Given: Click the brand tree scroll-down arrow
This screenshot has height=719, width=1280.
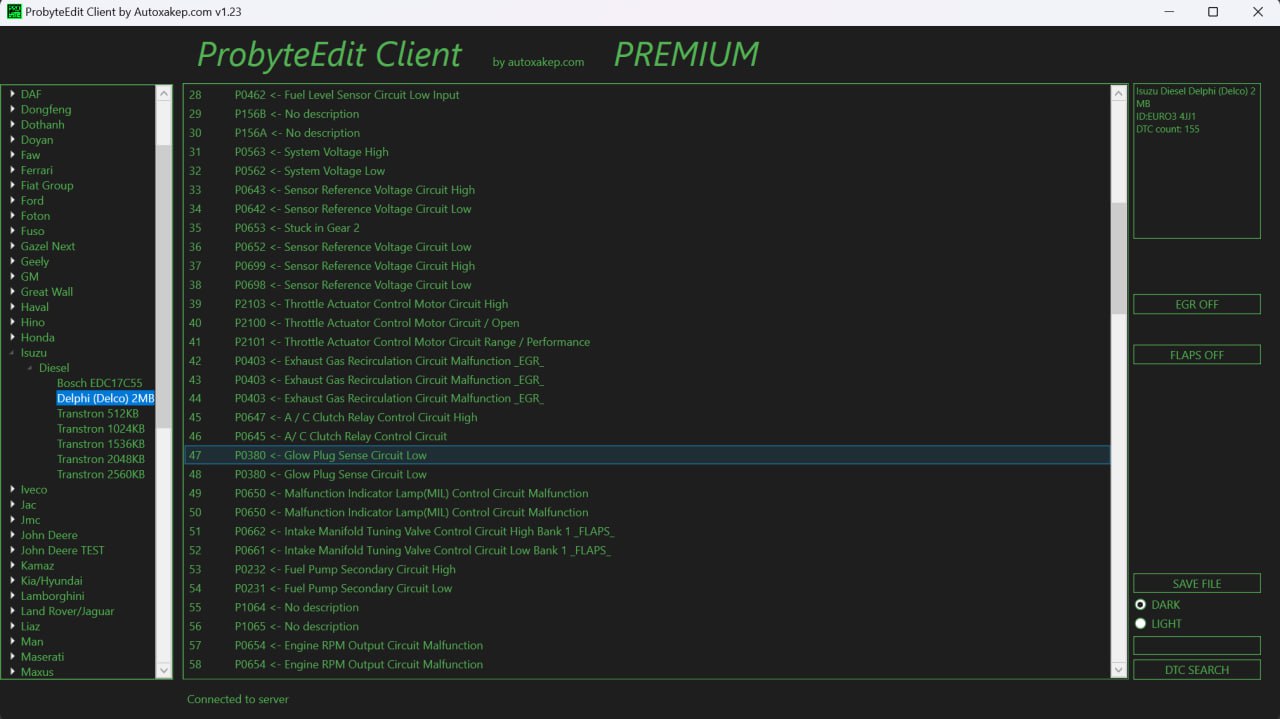Looking at the screenshot, I should [x=164, y=670].
